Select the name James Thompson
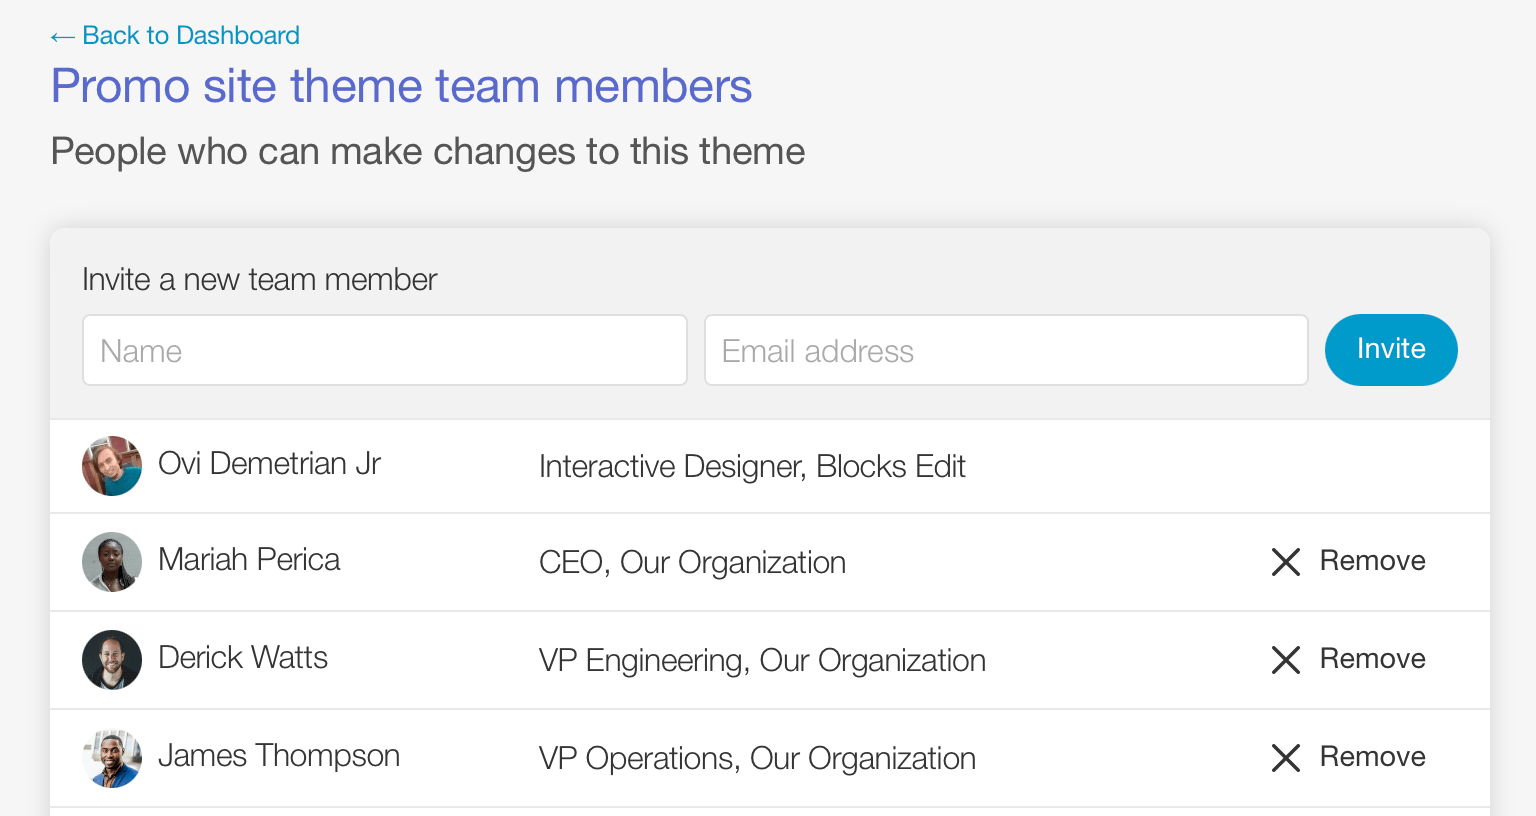1536x816 pixels. (x=279, y=756)
